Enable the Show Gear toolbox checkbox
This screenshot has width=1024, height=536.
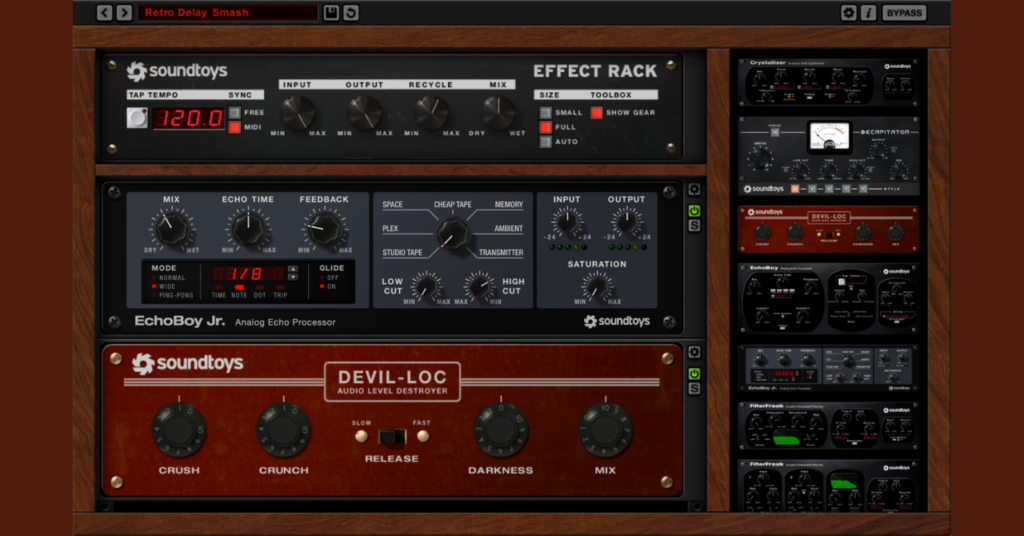[596, 113]
